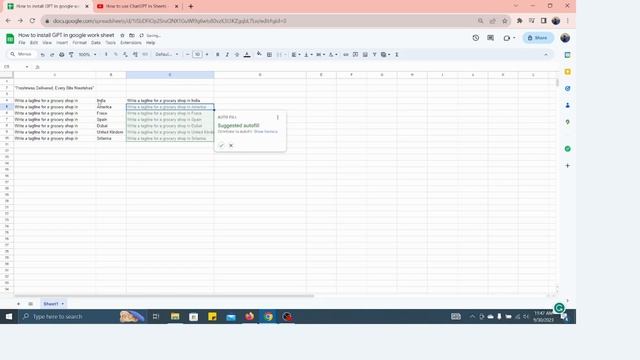640x360 pixels.
Task: Toggle bold formatting
Action: [x=218, y=54]
